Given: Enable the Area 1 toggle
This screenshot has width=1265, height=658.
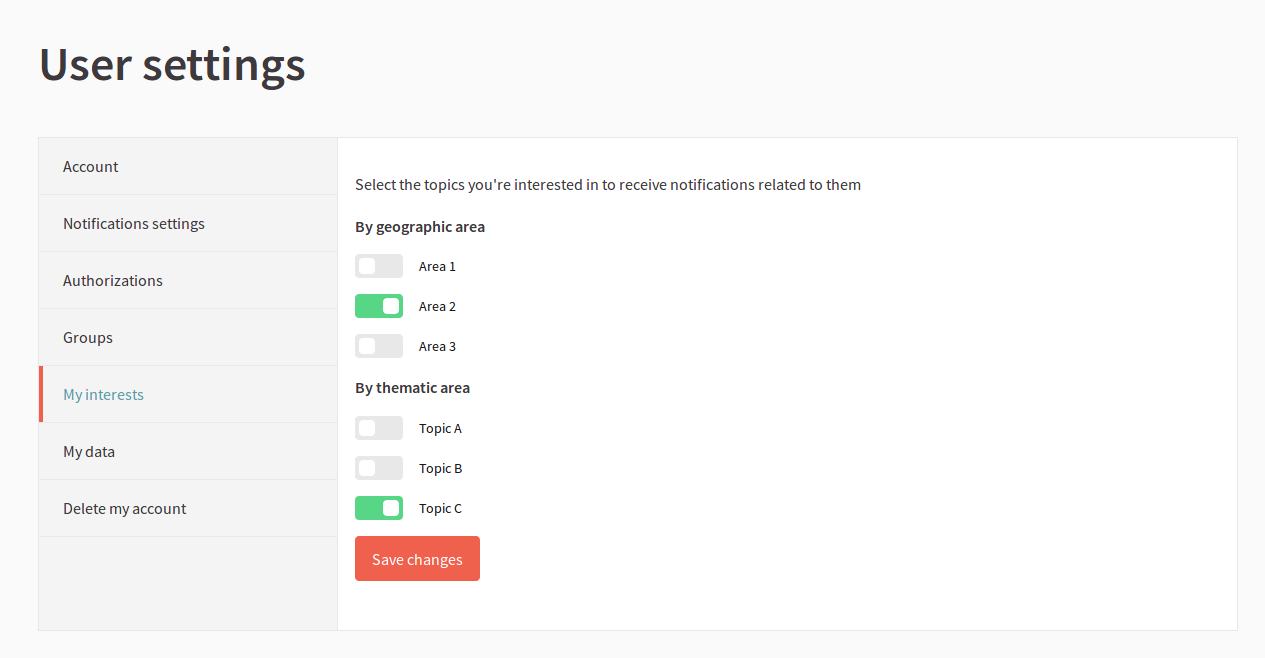Looking at the screenshot, I should tap(379, 266).
